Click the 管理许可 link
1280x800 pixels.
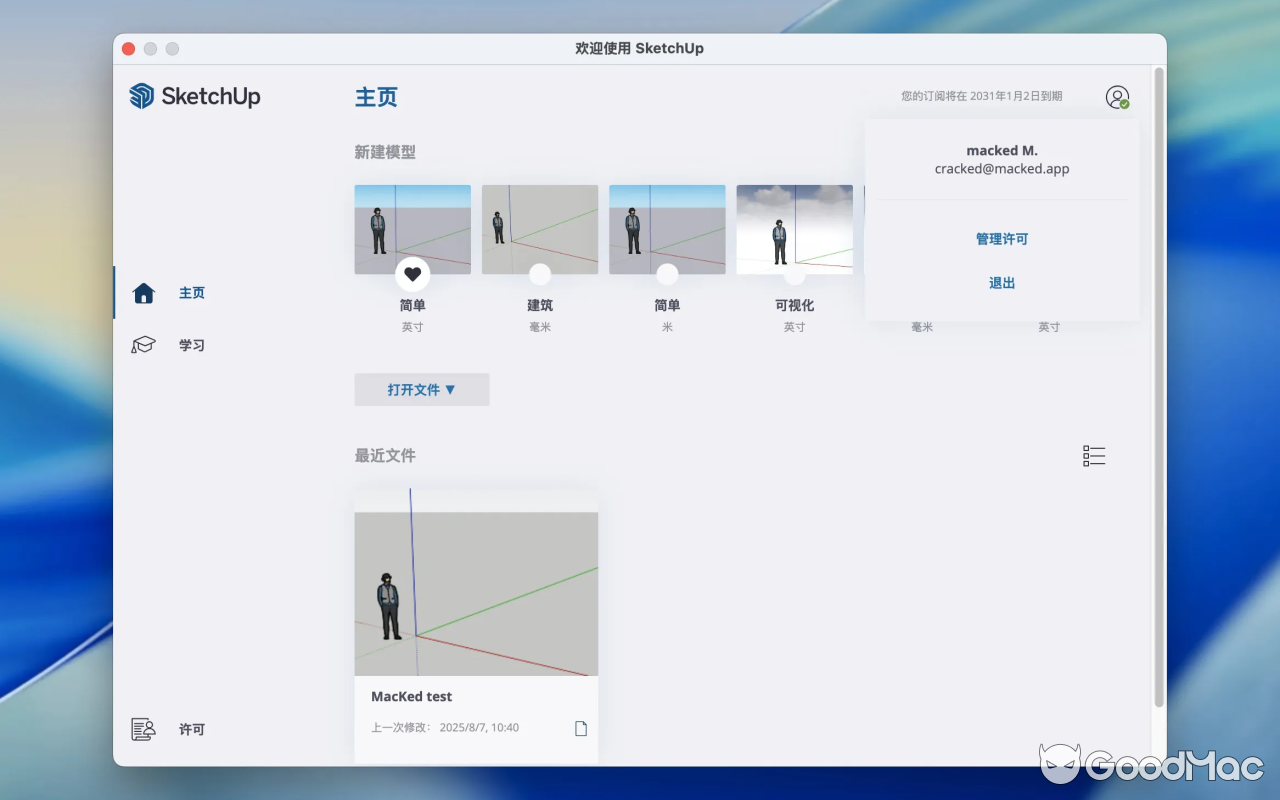(1002, 239)
